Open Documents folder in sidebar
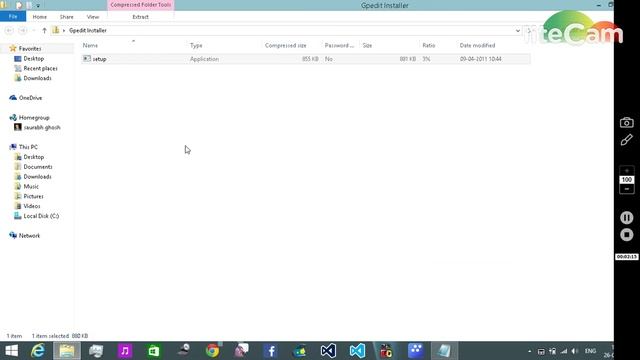The width and height of the screenshot is (640, 360). (38, 167)
